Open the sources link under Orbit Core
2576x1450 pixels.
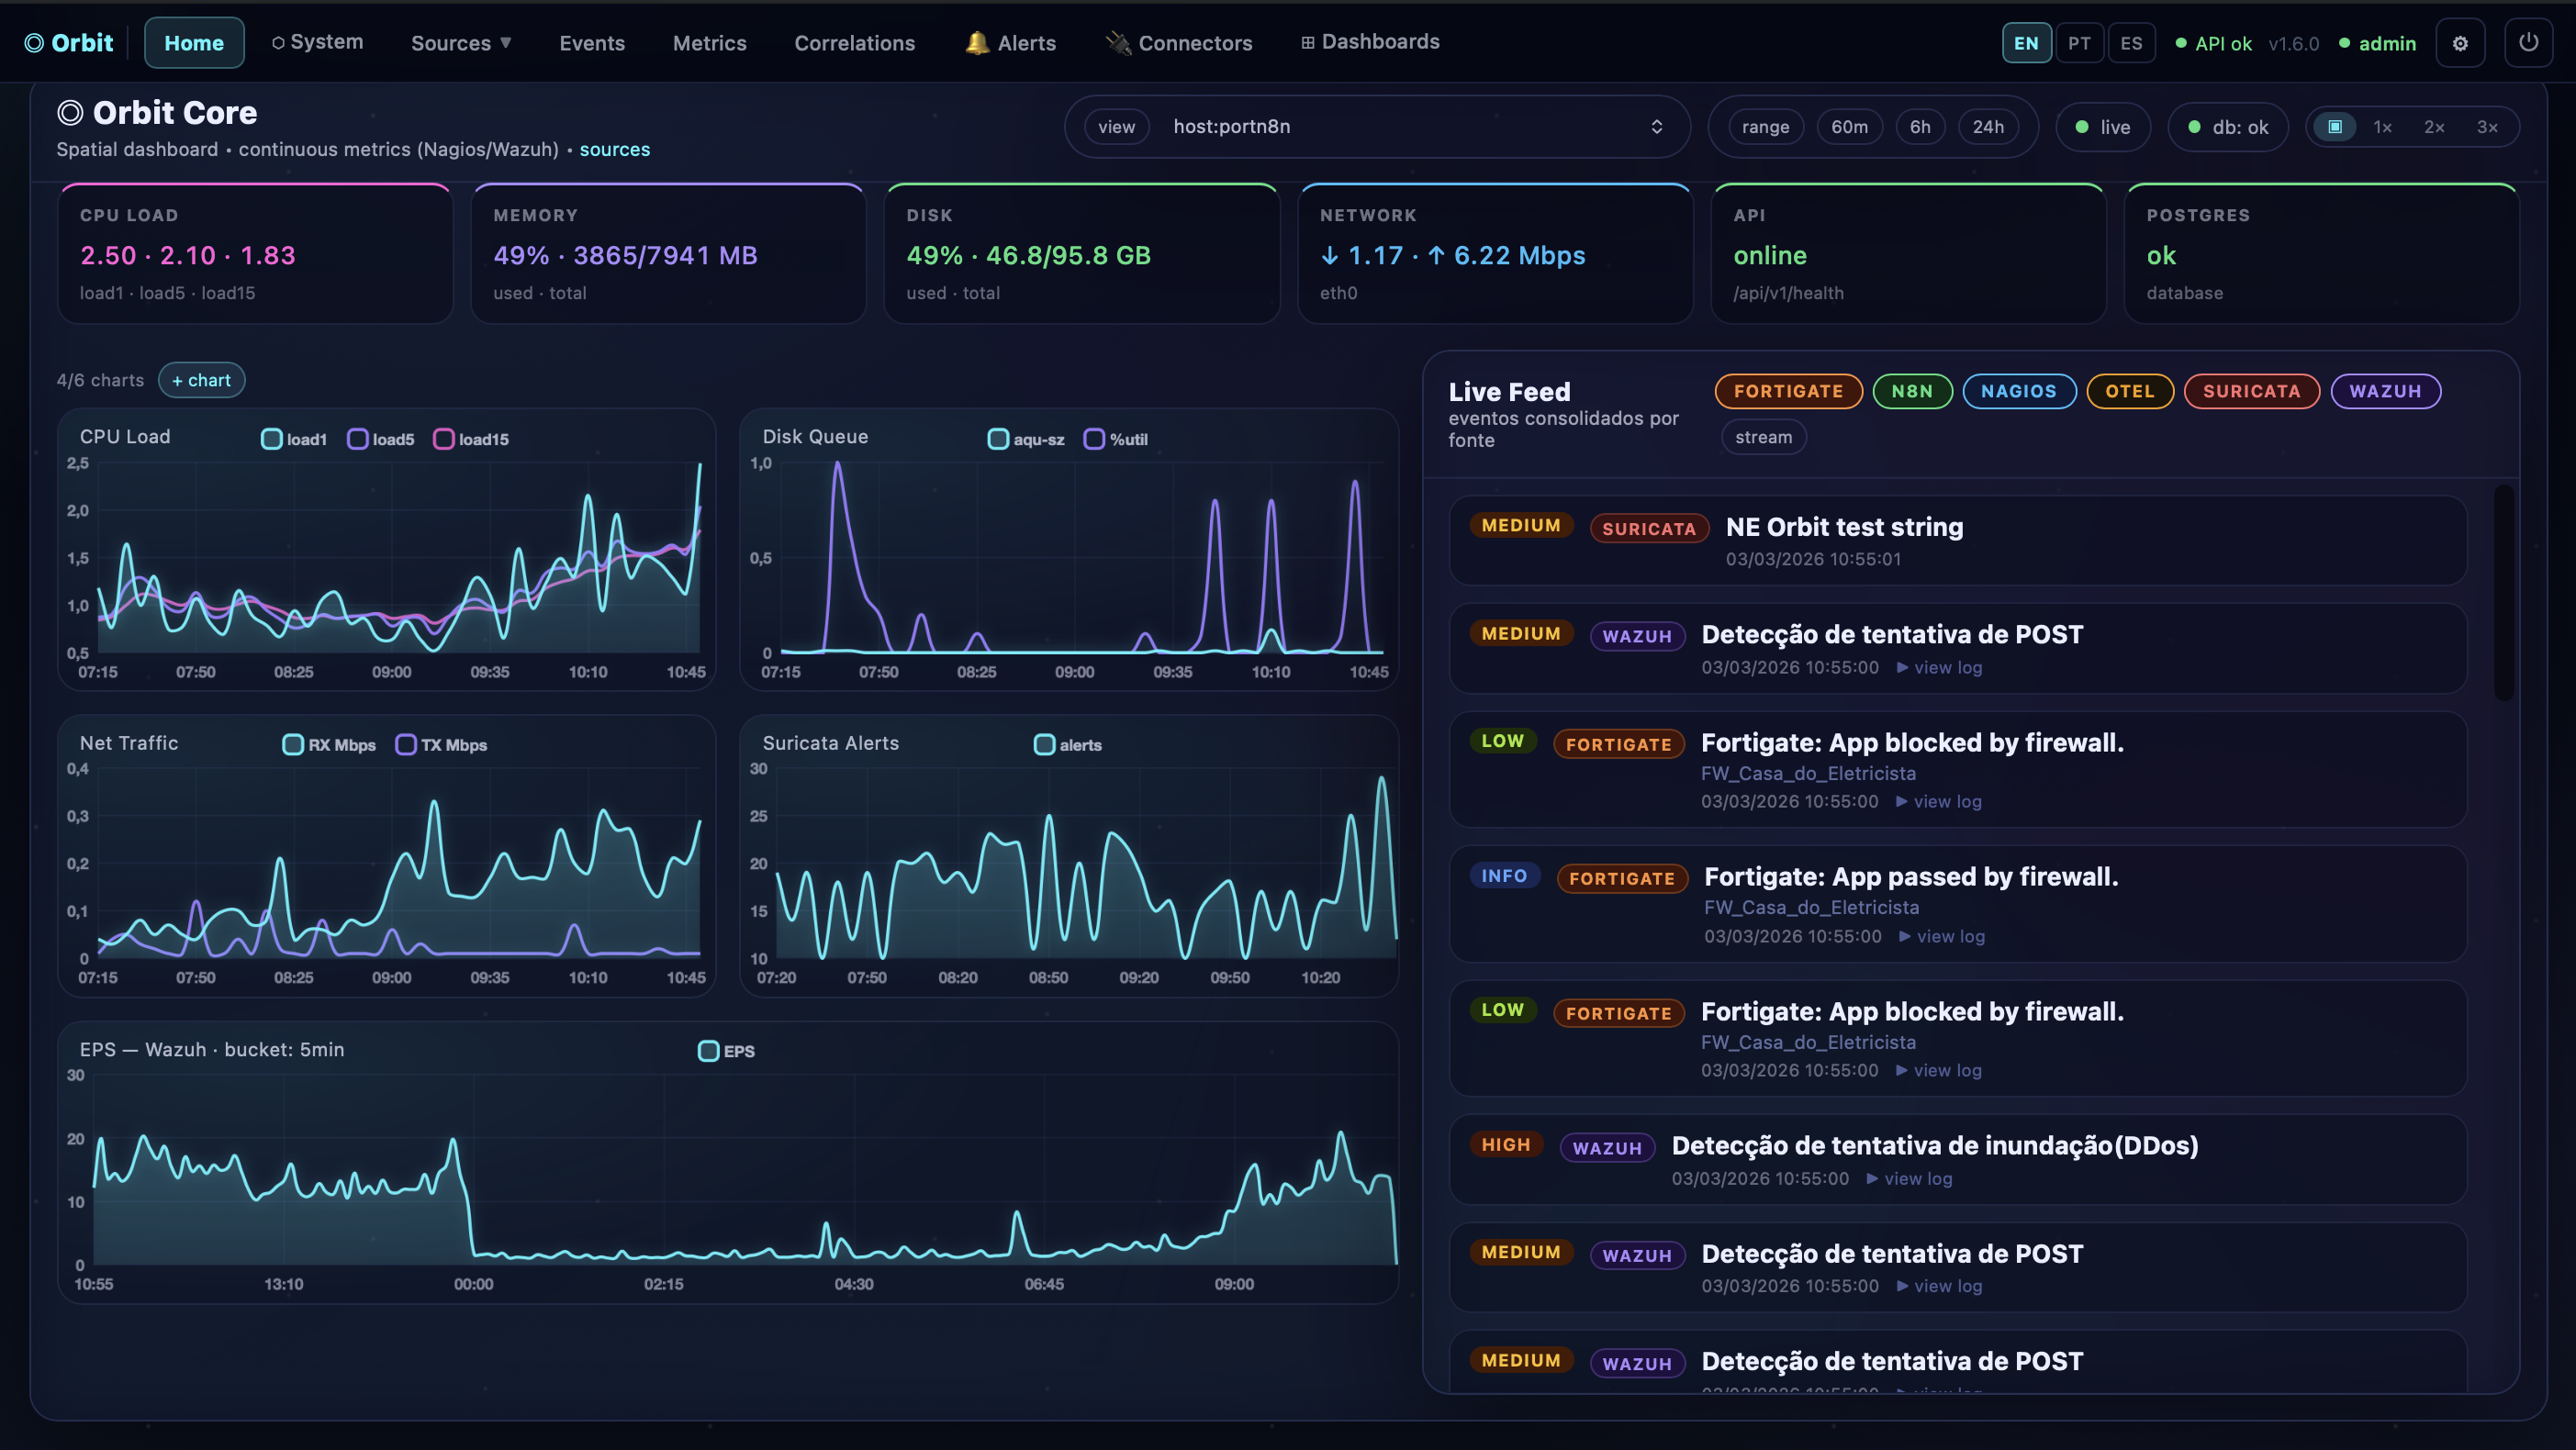point(614,148)
